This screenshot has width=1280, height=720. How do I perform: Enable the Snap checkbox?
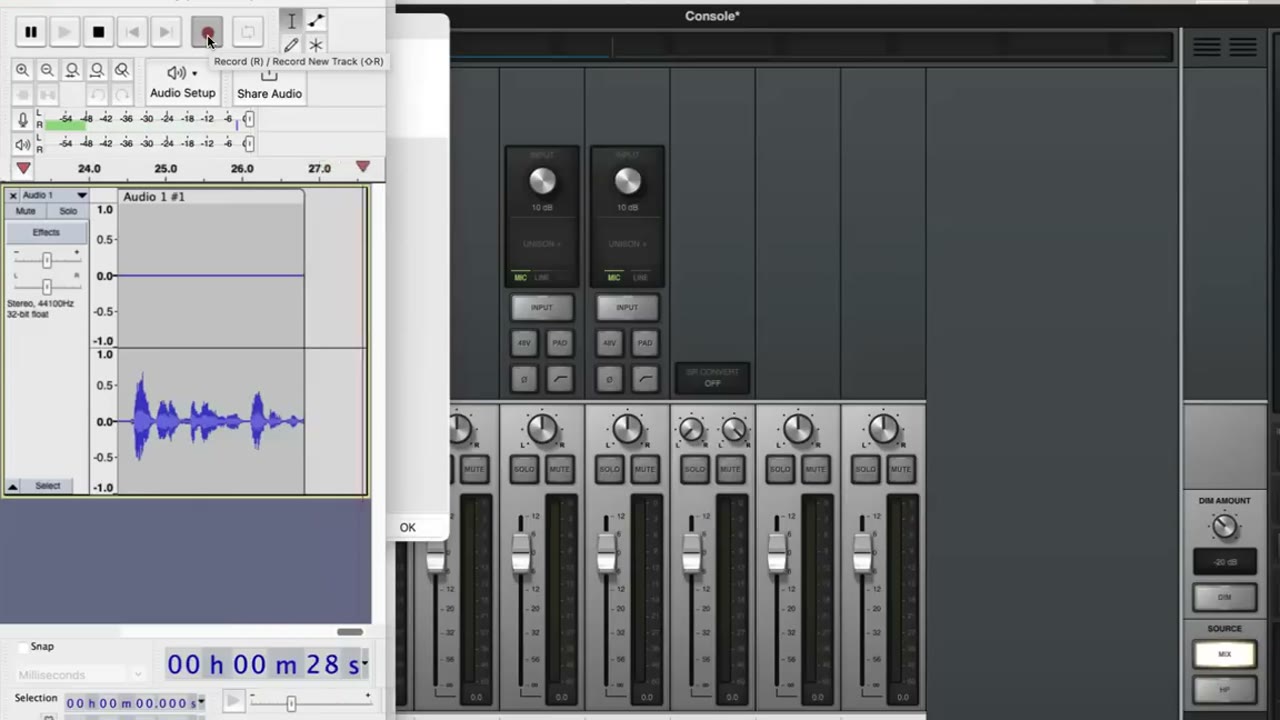pos(24,647)
